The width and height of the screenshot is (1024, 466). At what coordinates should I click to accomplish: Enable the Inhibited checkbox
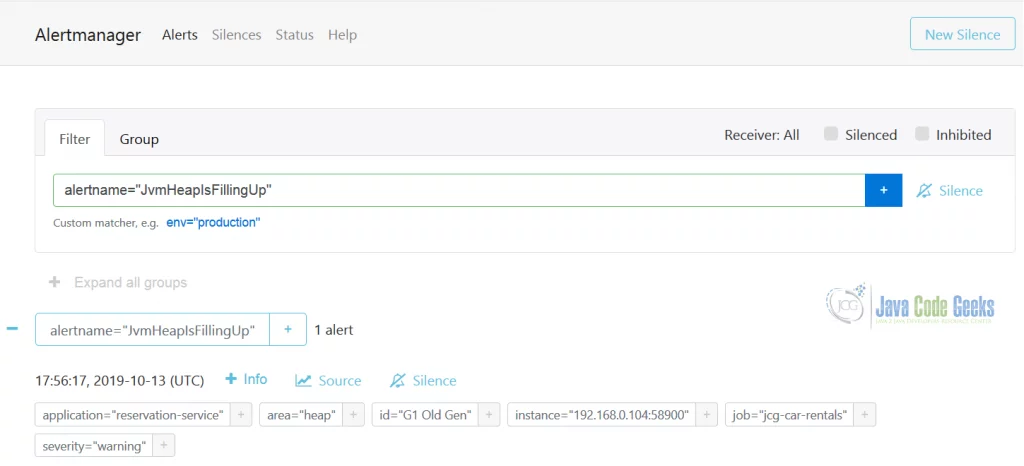coord(921,134)
